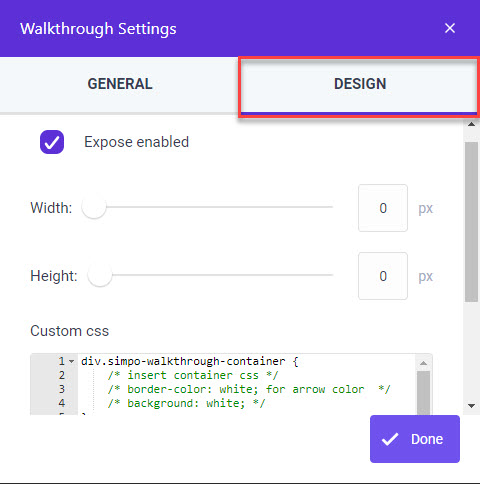This screenshot has width=480, height=484.
Task: Switch to the GENERAL tab
Action: tap(120, 84)
